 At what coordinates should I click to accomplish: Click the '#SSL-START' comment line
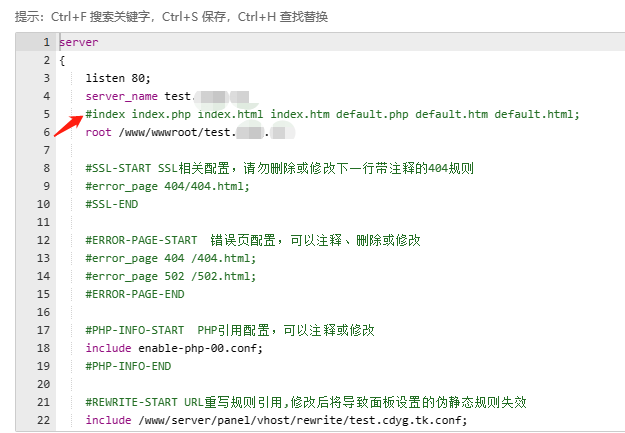click(x=279, y=168)
